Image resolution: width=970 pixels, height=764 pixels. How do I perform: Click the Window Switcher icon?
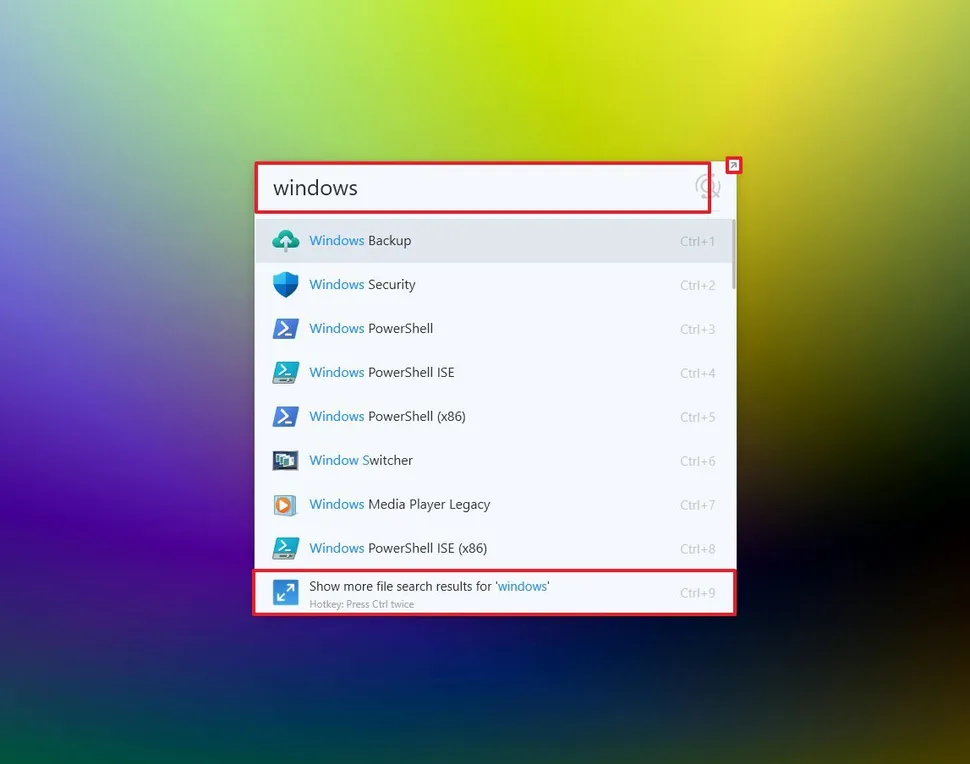(x=285, y=460)
